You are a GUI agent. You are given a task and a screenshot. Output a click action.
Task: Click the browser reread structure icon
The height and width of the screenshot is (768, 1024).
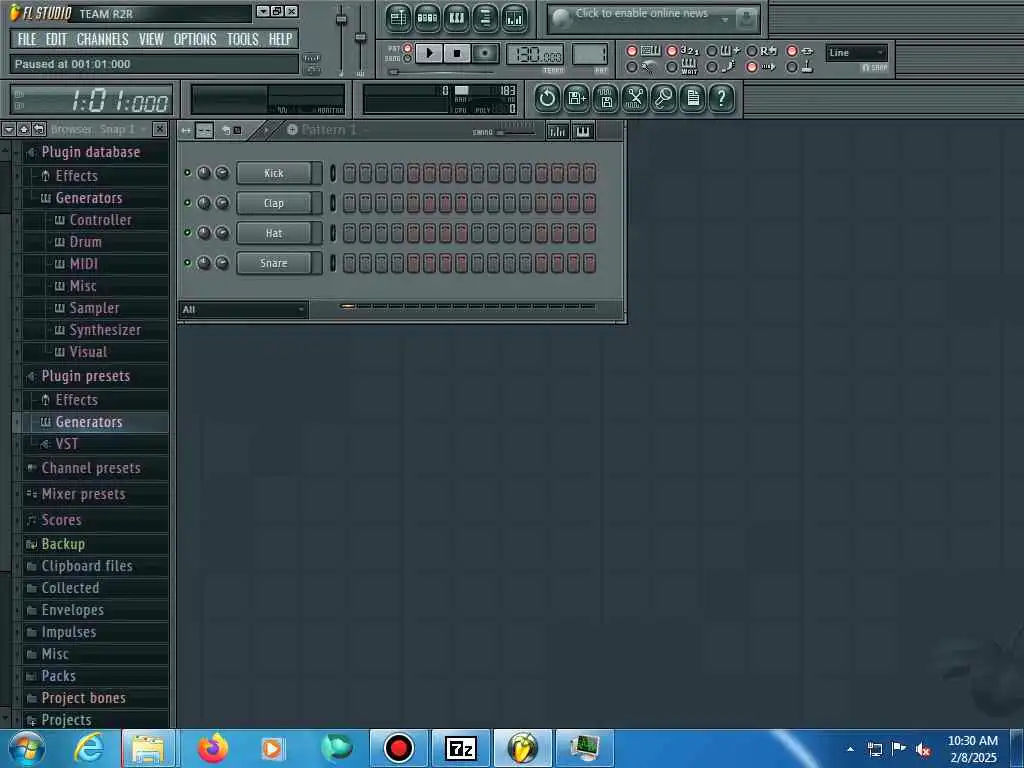(x=39, y=129)
